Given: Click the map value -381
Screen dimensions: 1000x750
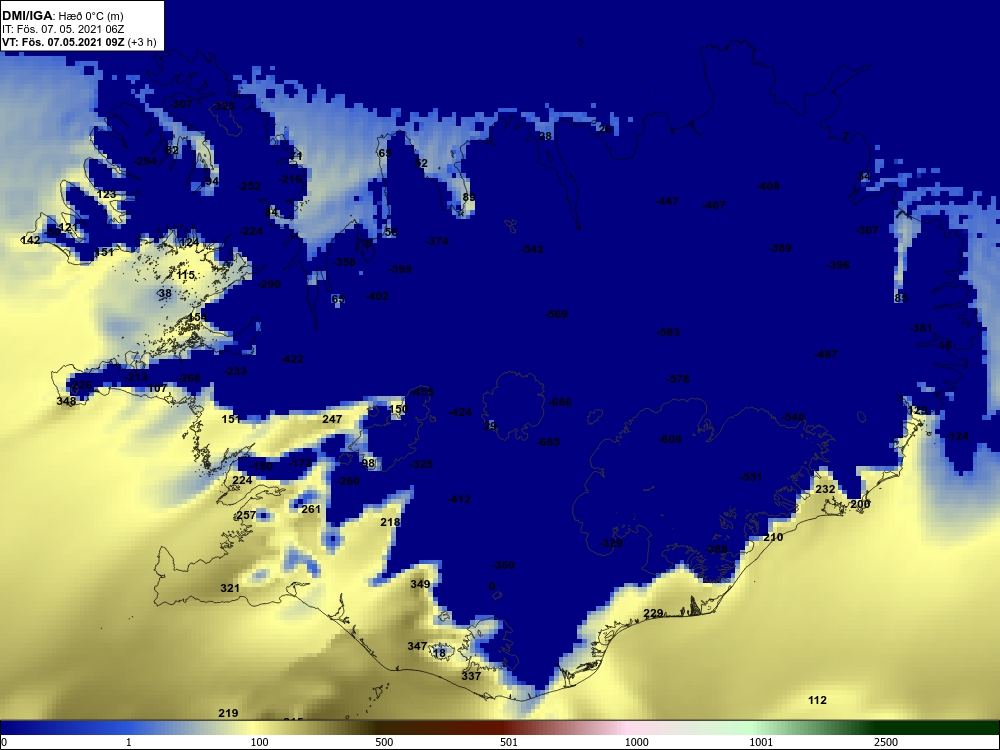Looking at the screenshot, I should [x=921, y=328].
